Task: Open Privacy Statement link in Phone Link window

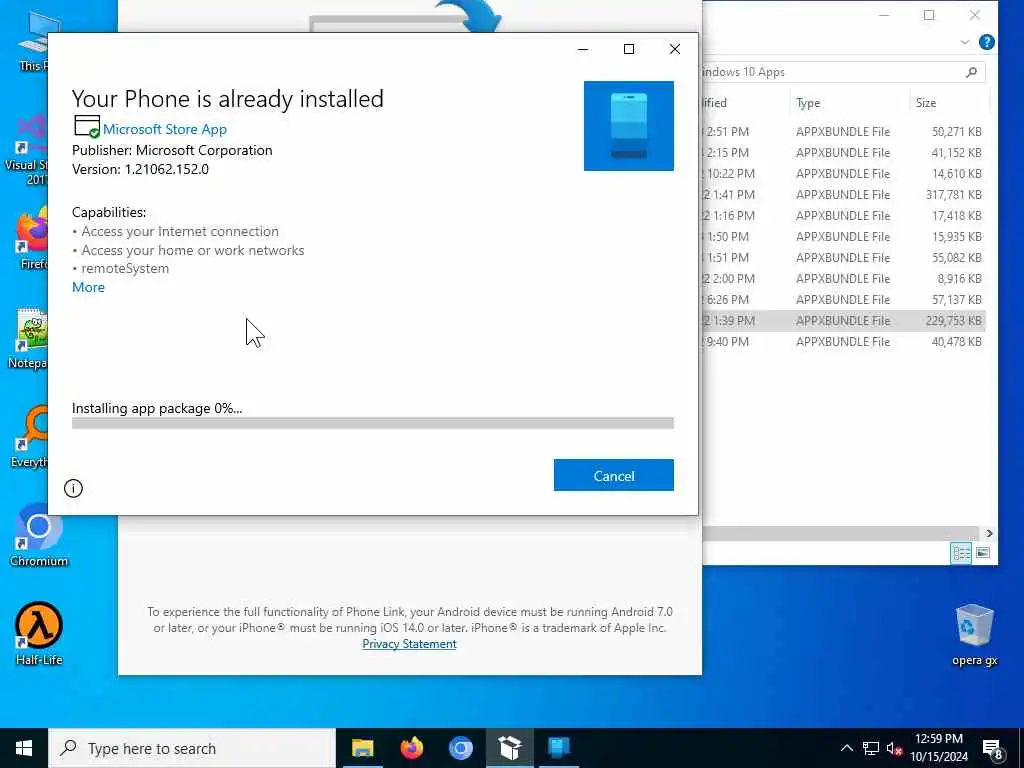Action: (x=409, y=644)
